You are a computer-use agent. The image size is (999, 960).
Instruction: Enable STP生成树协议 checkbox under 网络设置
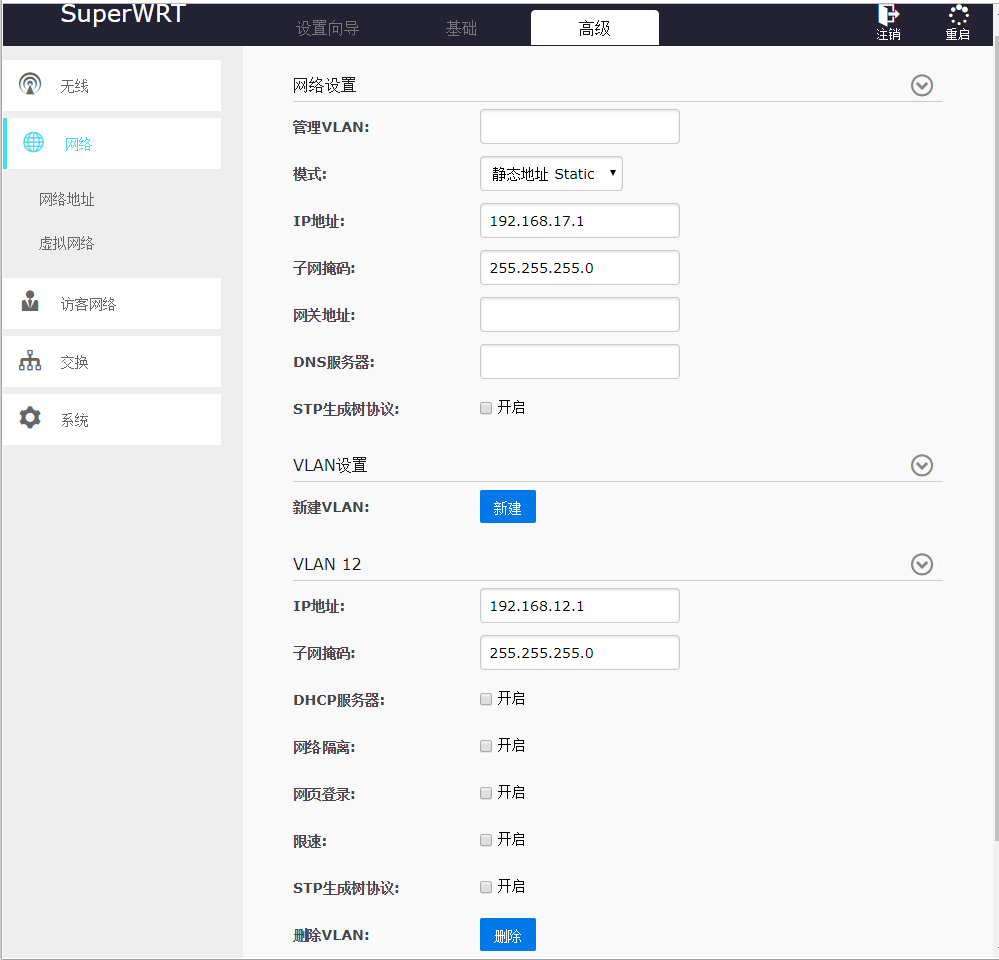(x=486, y=408)
